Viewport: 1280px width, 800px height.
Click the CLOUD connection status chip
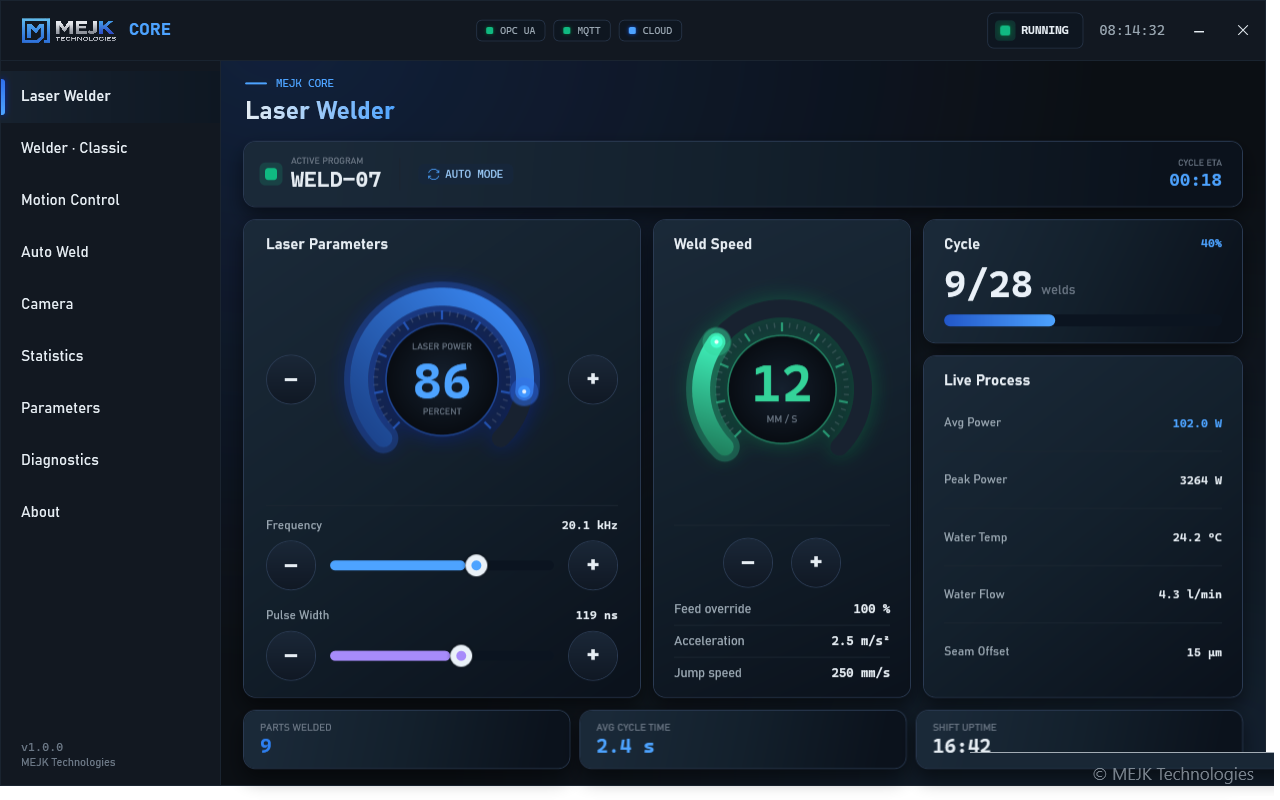click(650, 31)
